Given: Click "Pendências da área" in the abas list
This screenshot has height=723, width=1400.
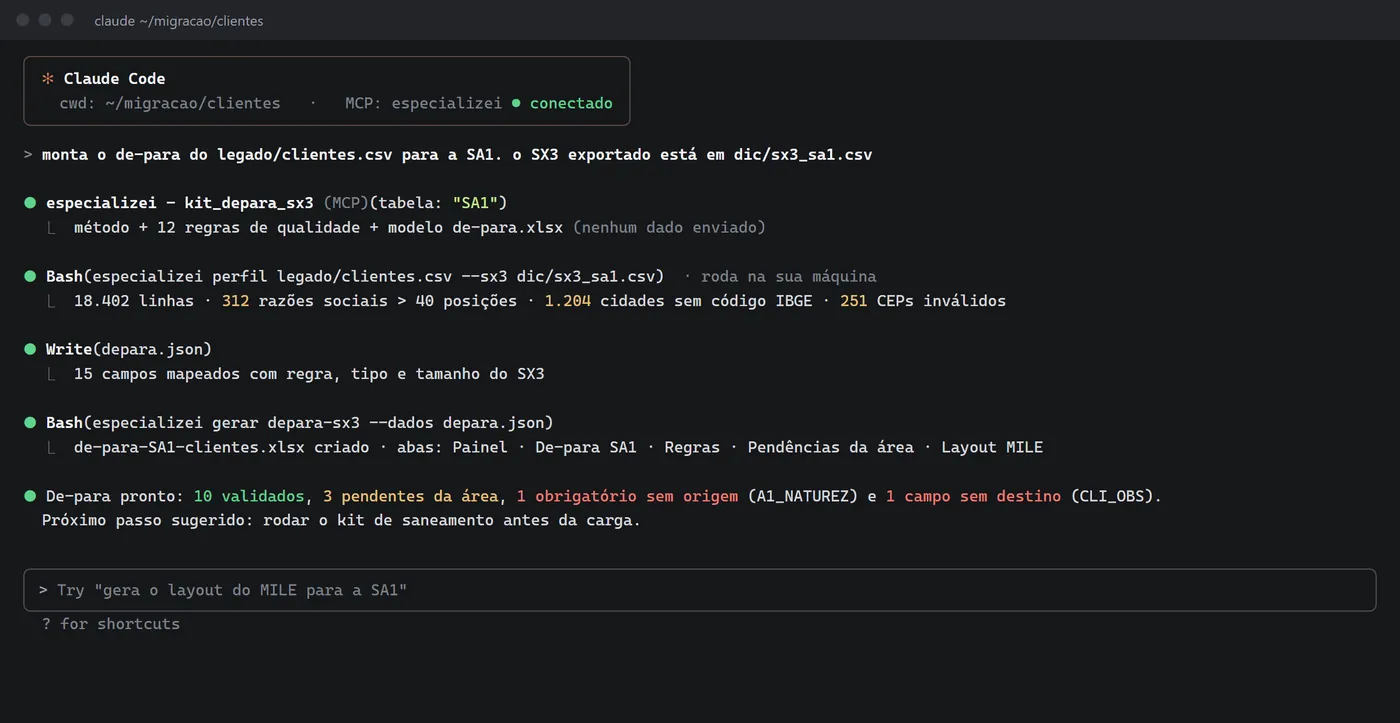Looking at the screenshot, I should pyautogui.click(x=831, y=447).
